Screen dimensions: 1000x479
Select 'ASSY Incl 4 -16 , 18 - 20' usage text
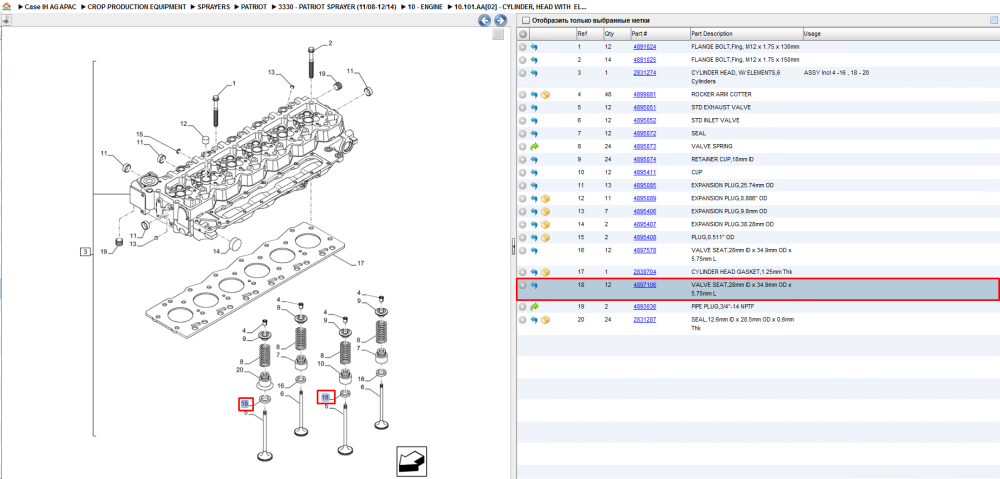(x=837, y=73)
